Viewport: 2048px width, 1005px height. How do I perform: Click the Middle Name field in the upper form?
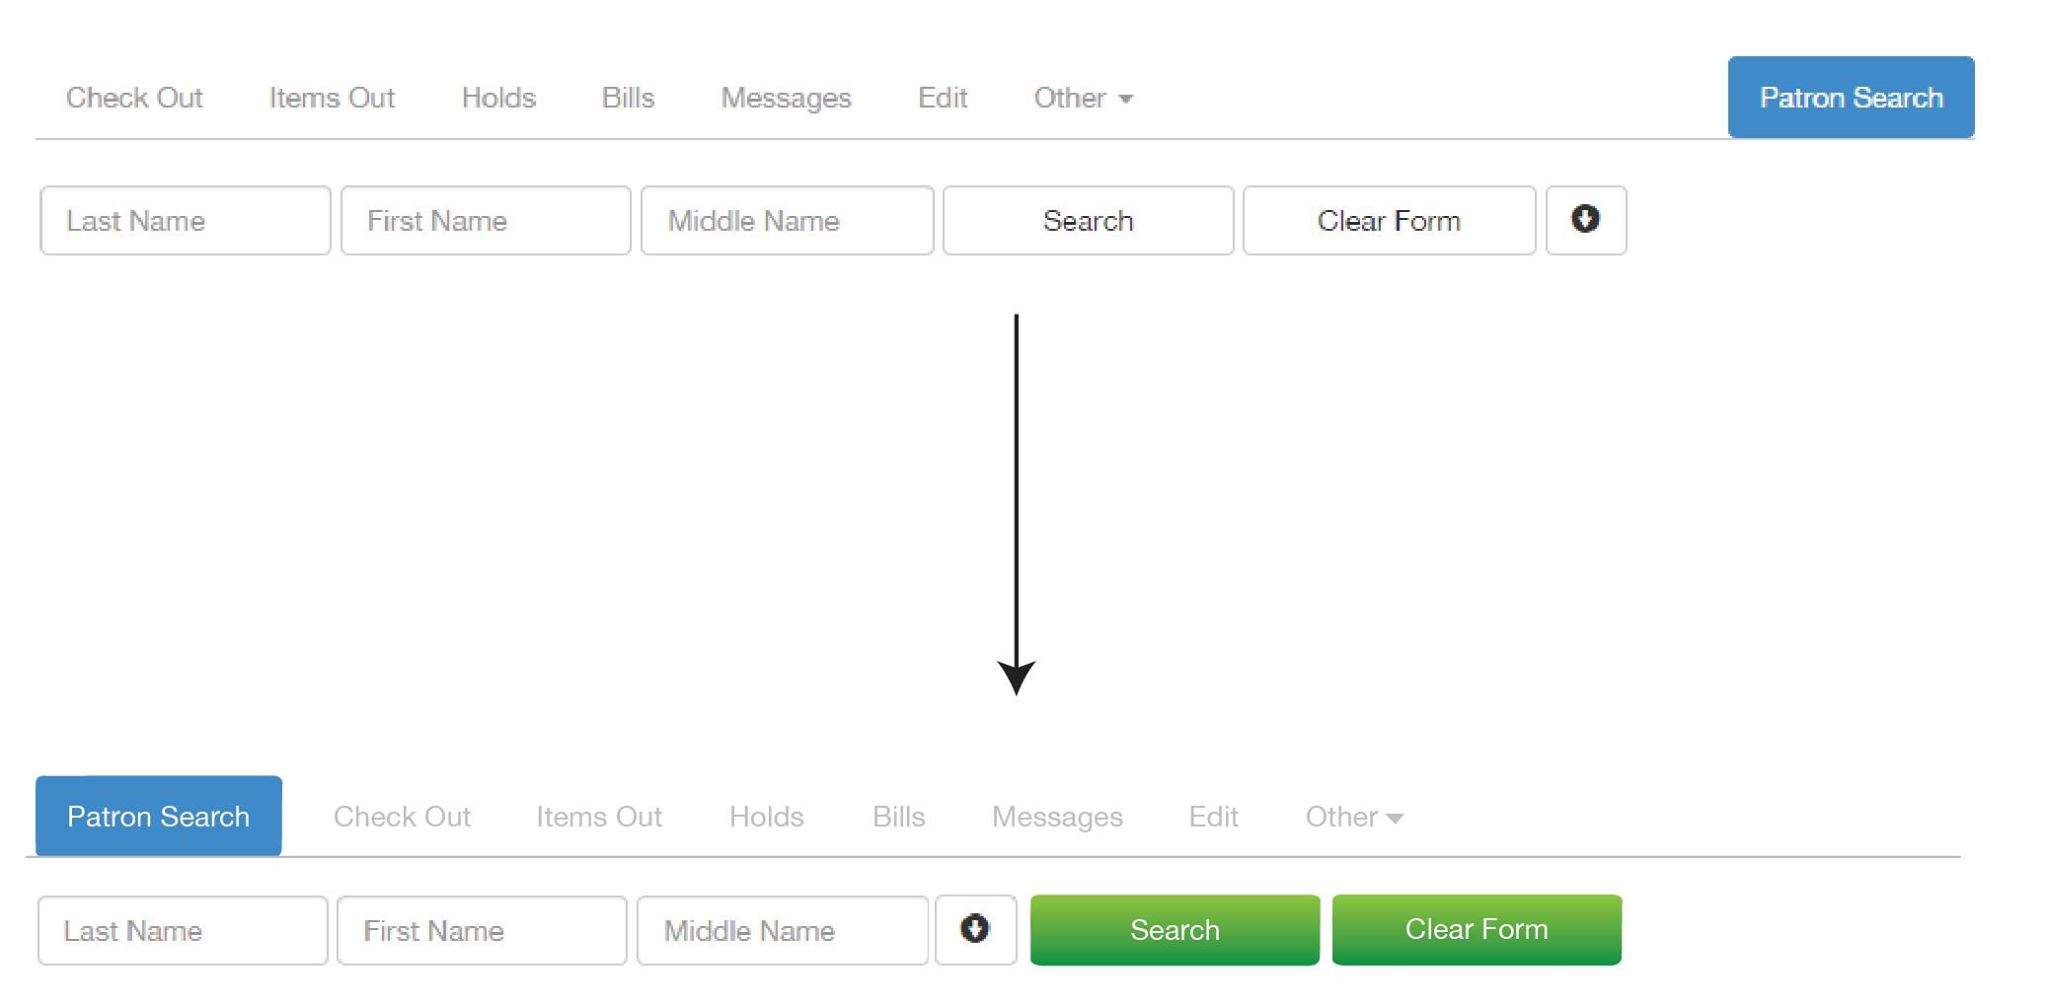pyautogui.click(x=786, y=220)
